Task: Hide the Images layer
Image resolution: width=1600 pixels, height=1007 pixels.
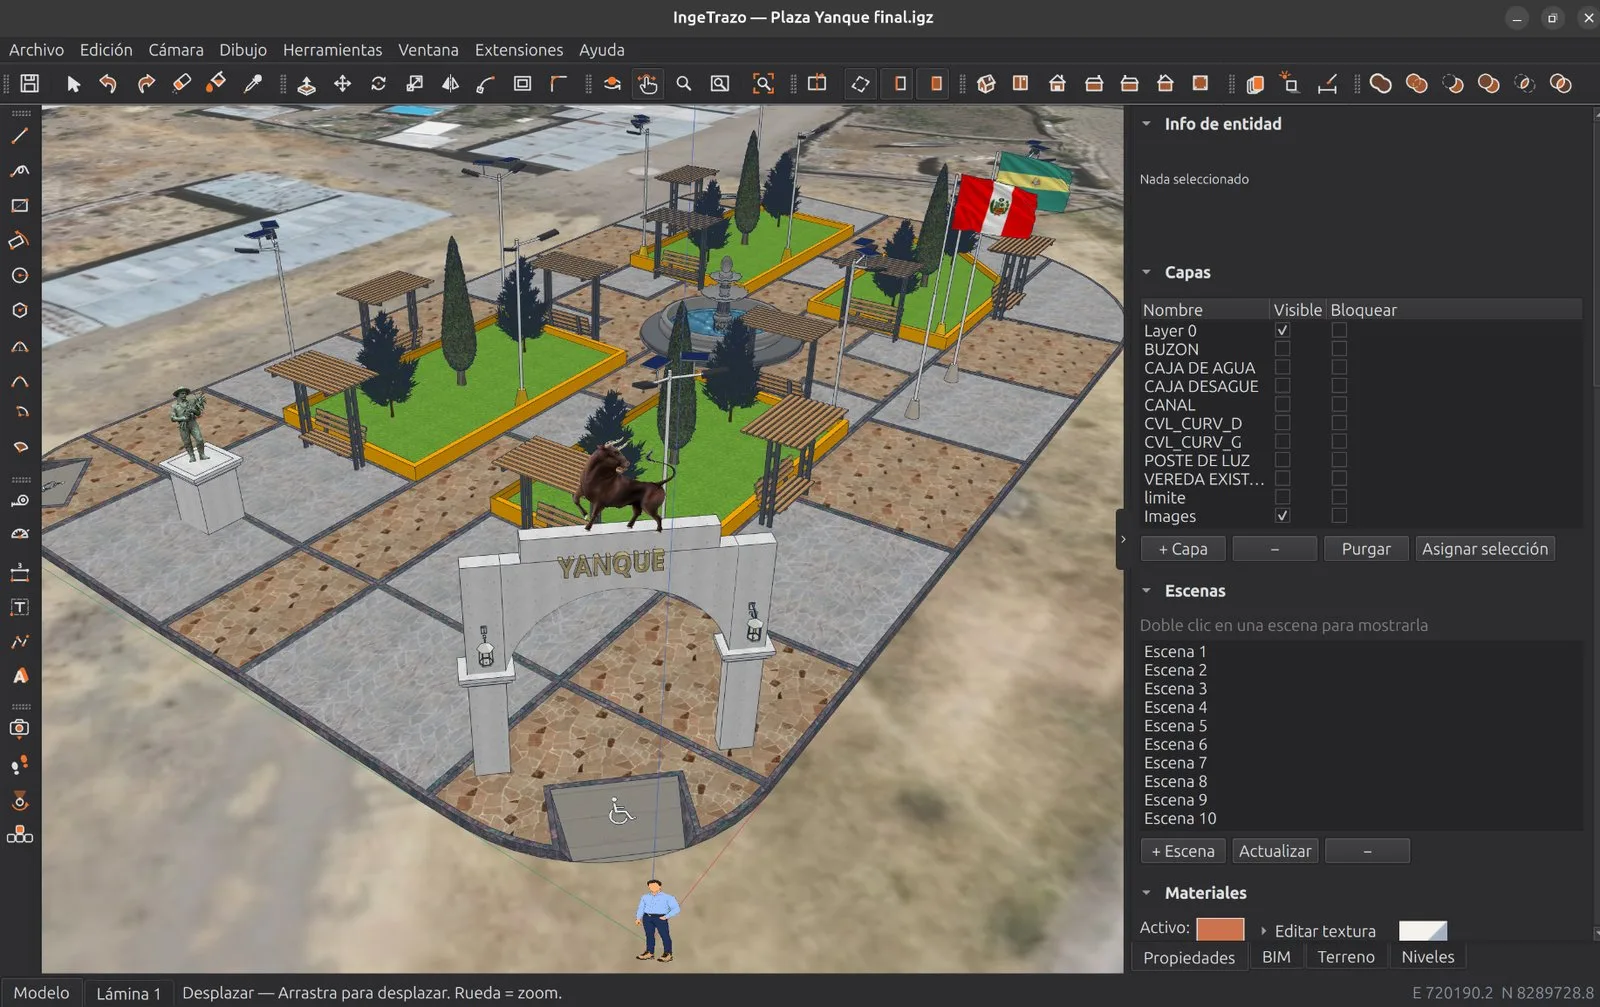Action: 1282,516
